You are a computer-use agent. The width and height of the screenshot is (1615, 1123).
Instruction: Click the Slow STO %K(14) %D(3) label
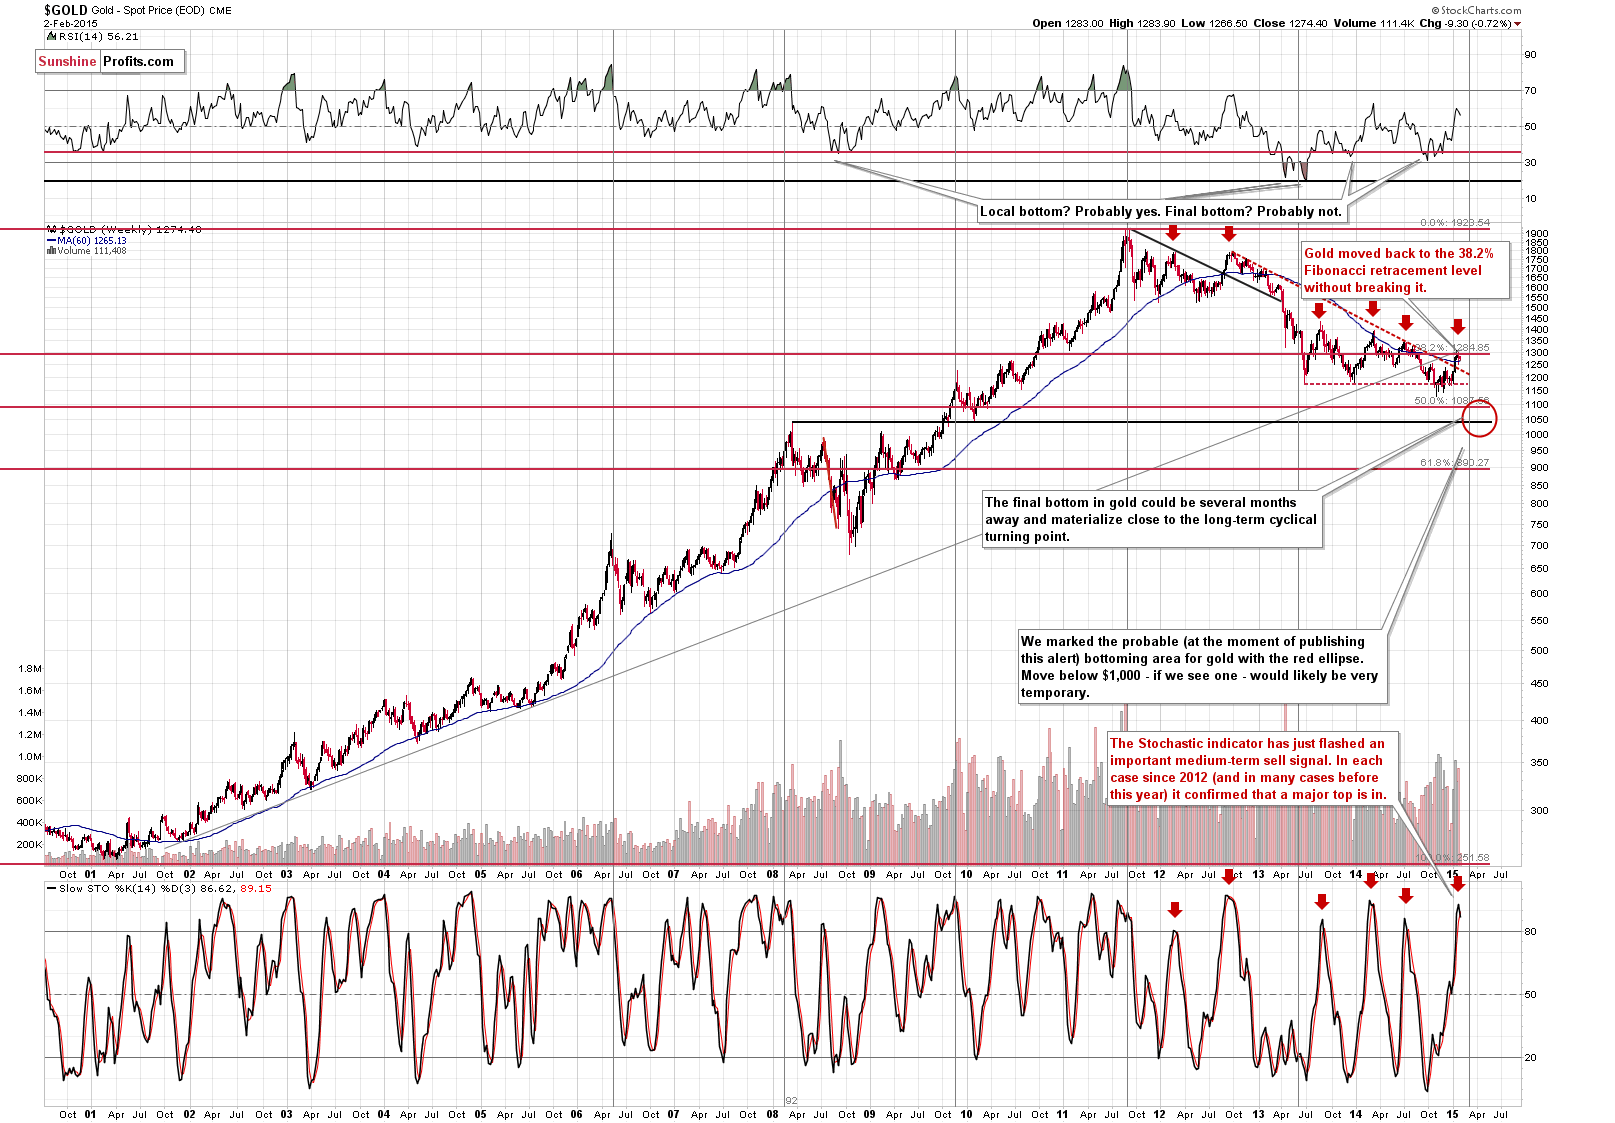[x=123, y=888]
